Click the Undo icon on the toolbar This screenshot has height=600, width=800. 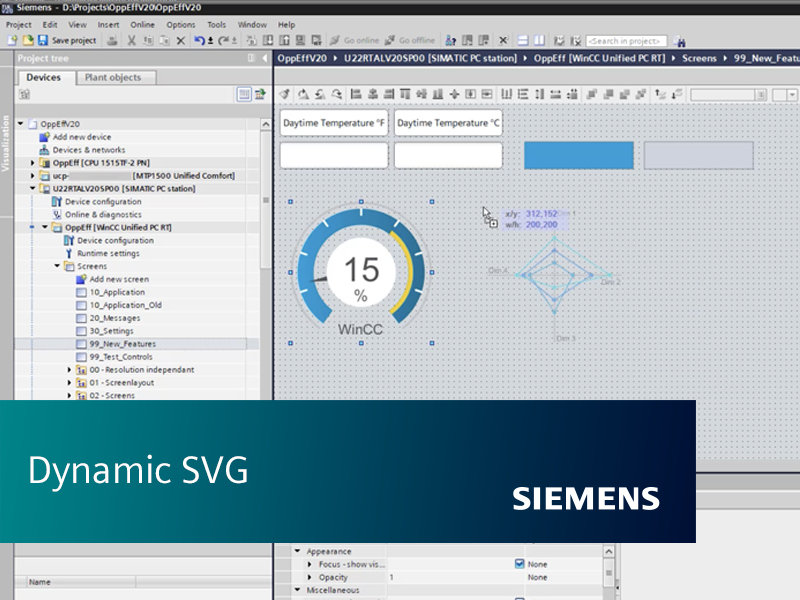tap(199, 39)
